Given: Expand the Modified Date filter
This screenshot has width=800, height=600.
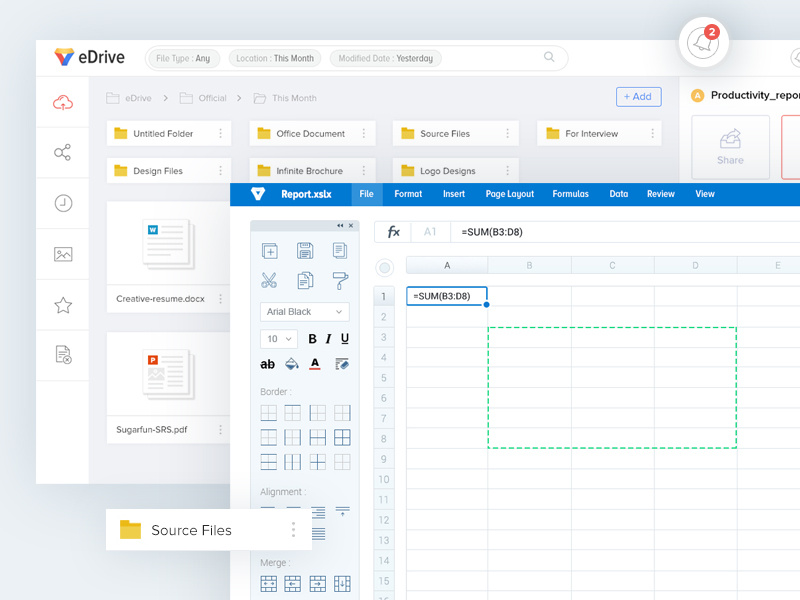Looking at the screenshot, I should pos(385,58).
